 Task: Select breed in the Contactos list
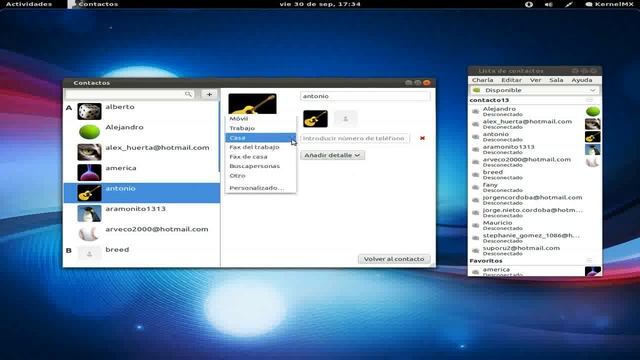[142, 254]
